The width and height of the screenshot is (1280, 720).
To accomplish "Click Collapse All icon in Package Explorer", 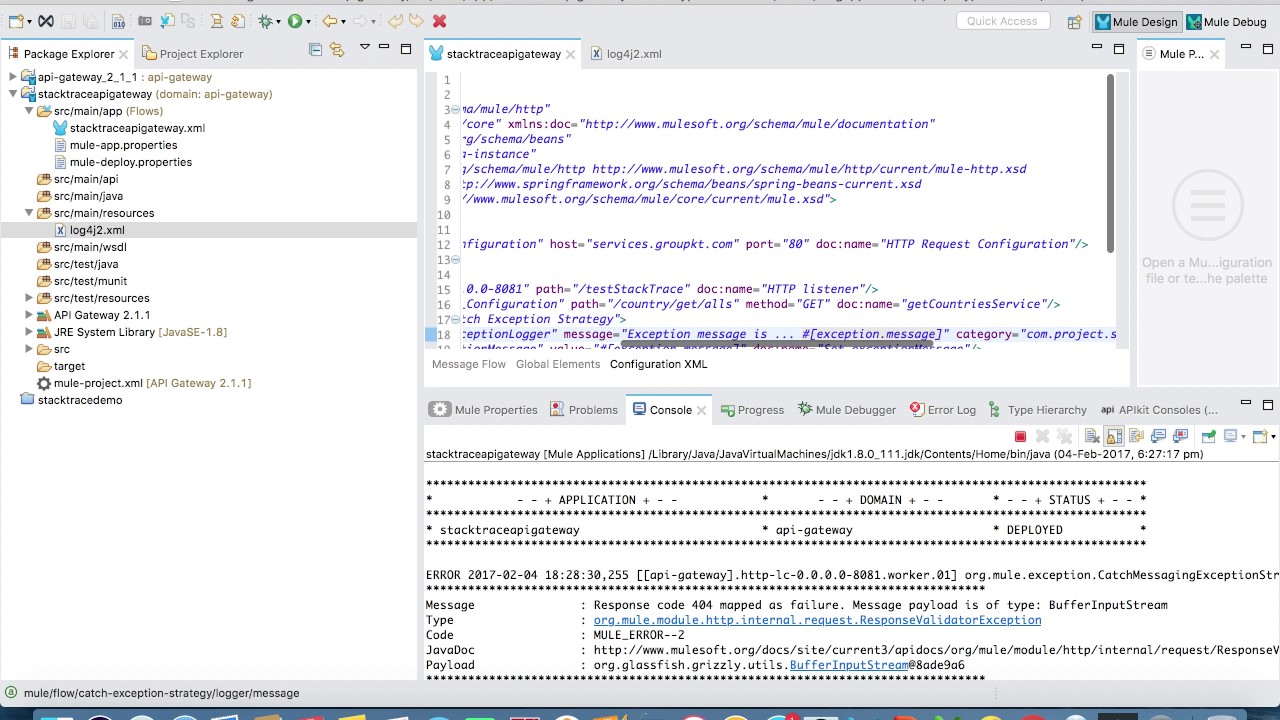I will tap(315, 49).
